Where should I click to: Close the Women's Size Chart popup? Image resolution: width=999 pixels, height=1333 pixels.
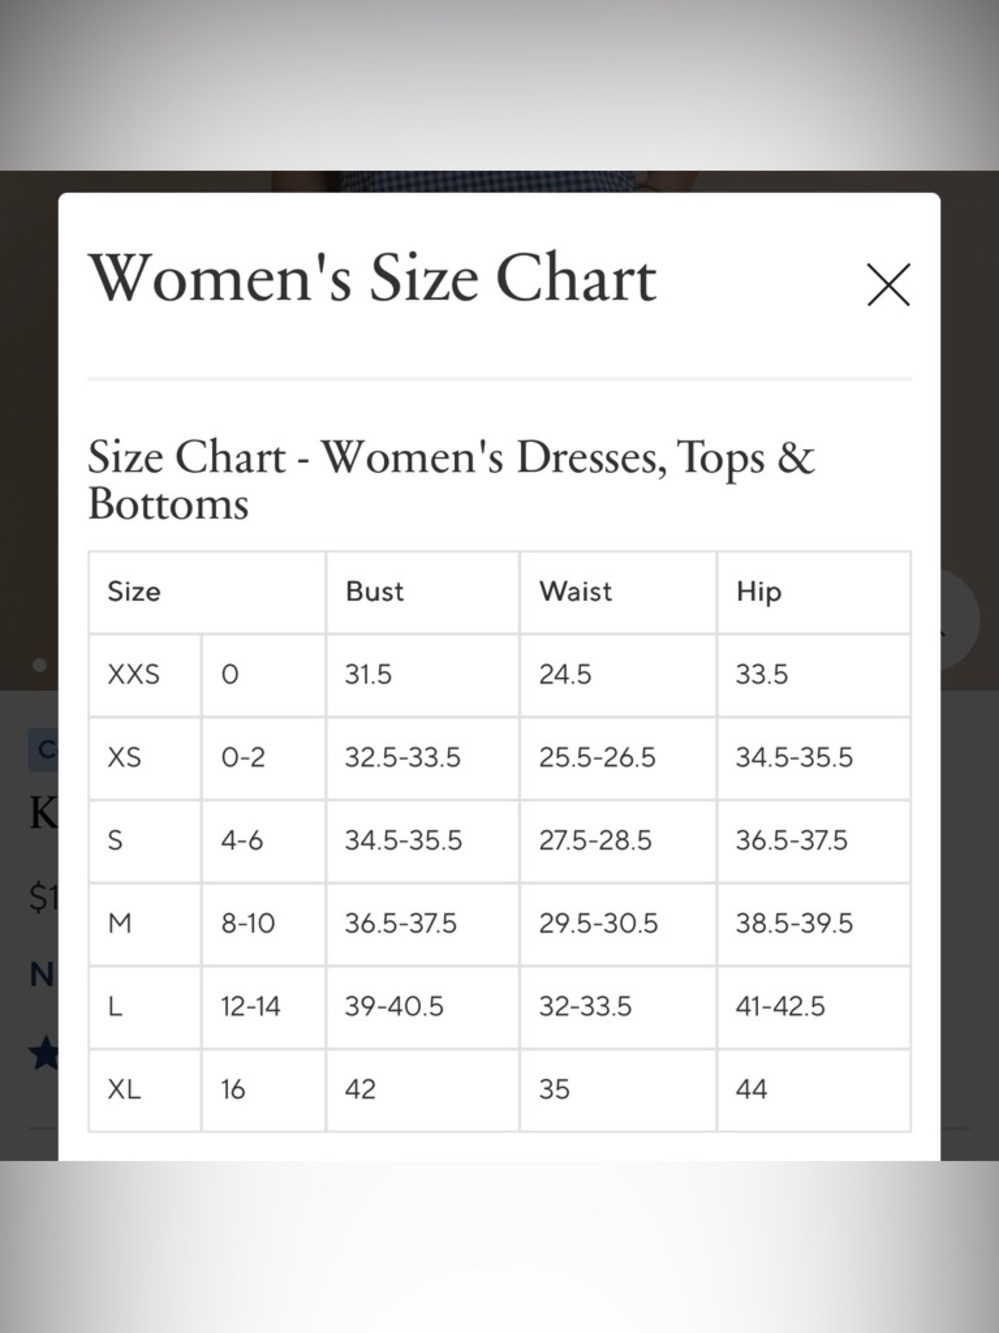pyautogui.click(x=888, y=285)
